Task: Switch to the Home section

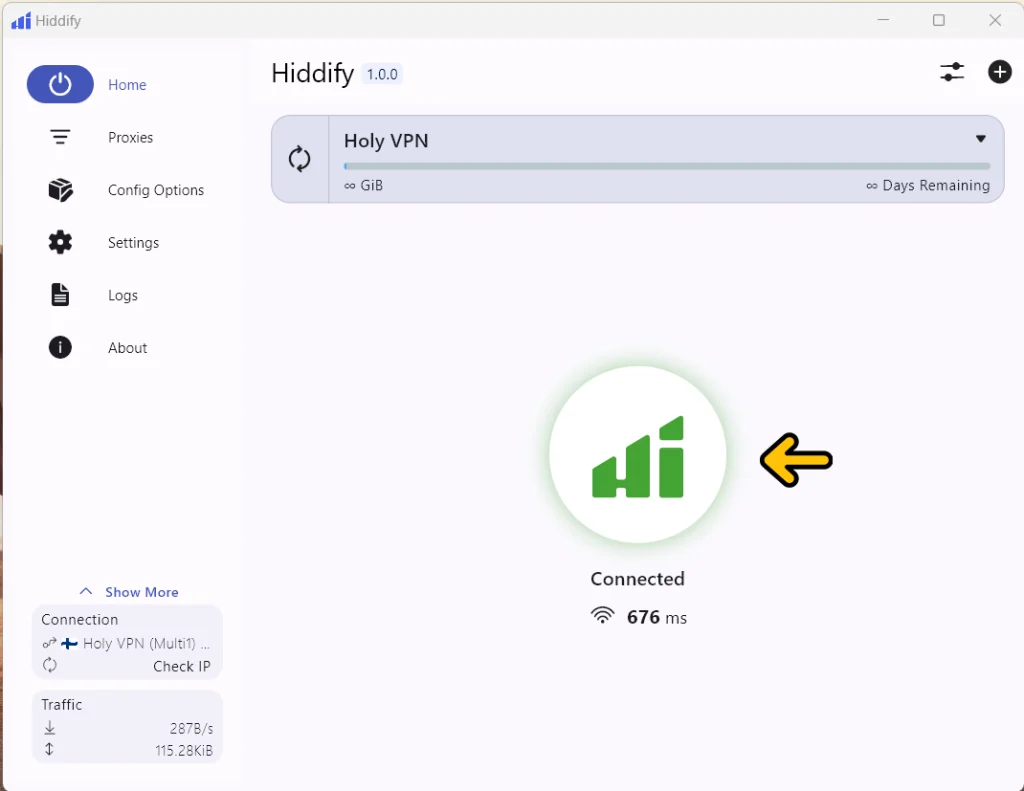Action: point(127,85)
